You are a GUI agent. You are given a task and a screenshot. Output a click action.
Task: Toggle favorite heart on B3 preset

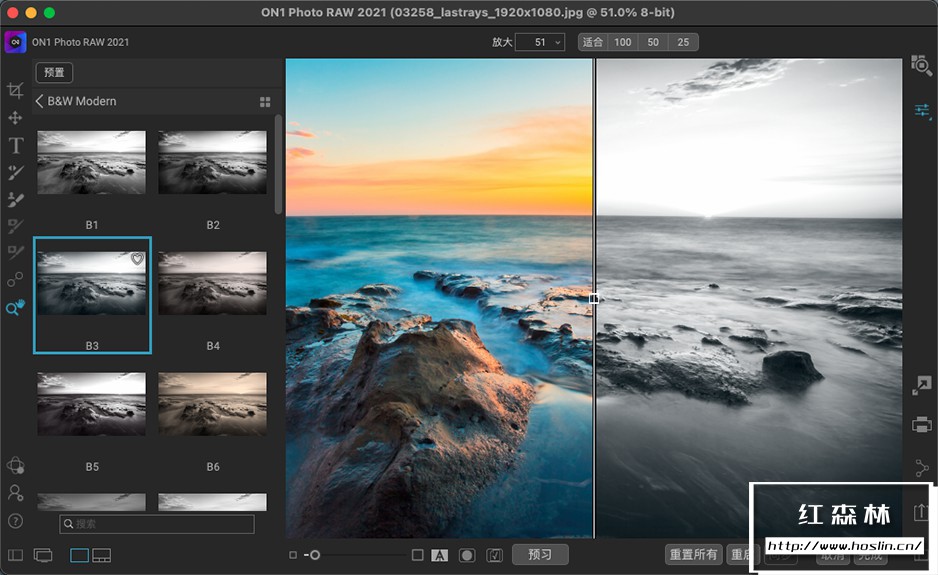click(x=138, y=259)
